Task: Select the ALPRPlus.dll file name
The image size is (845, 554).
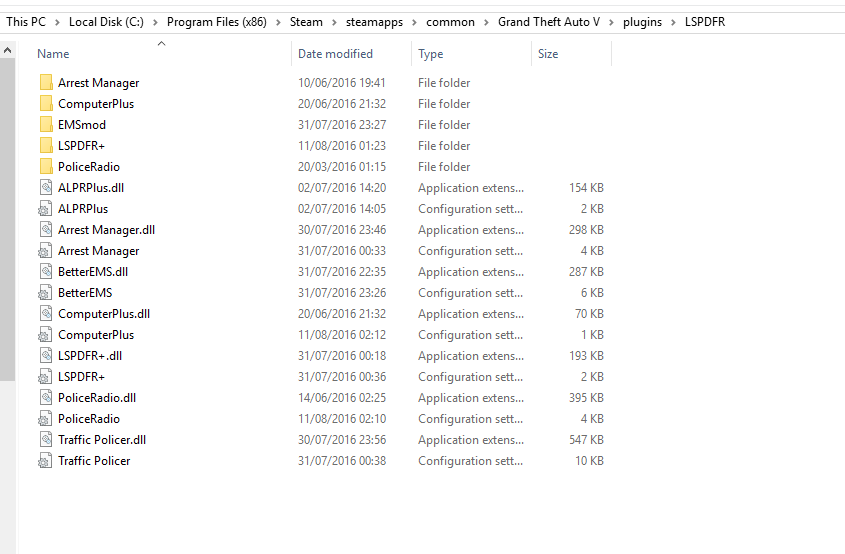Action: (91, 188)
